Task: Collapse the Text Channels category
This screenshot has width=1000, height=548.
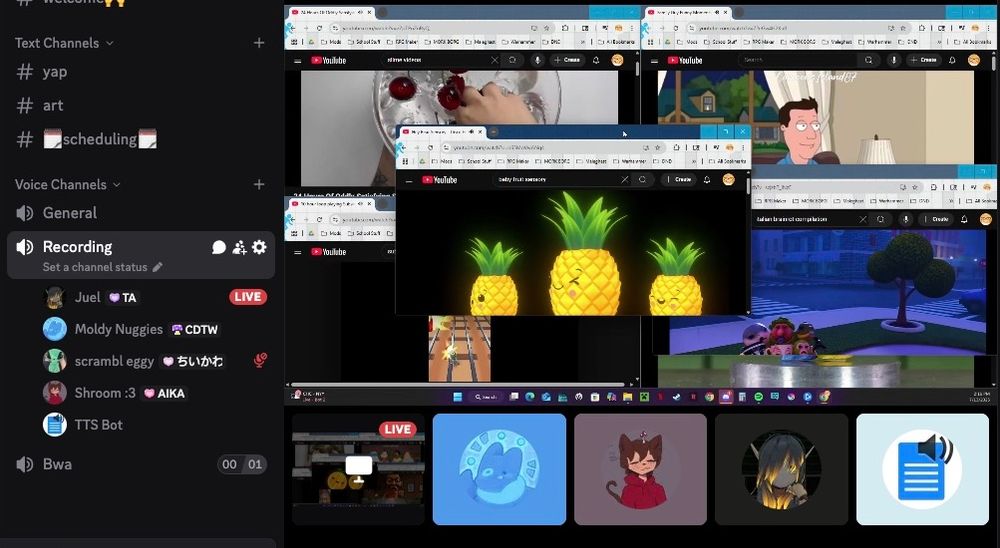Action: [64, 43]
